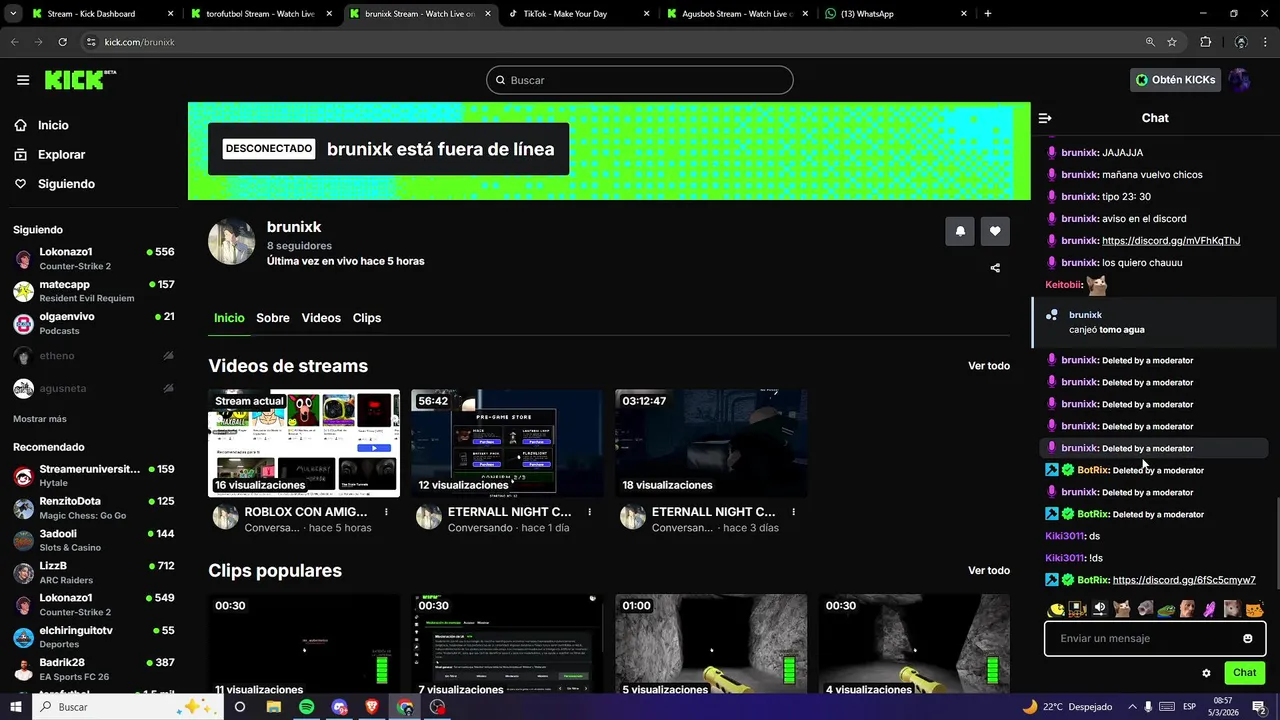Open RenzitoDota recommended channel
This screenshot has width=1280, height=720.
[x=94, y=508]
